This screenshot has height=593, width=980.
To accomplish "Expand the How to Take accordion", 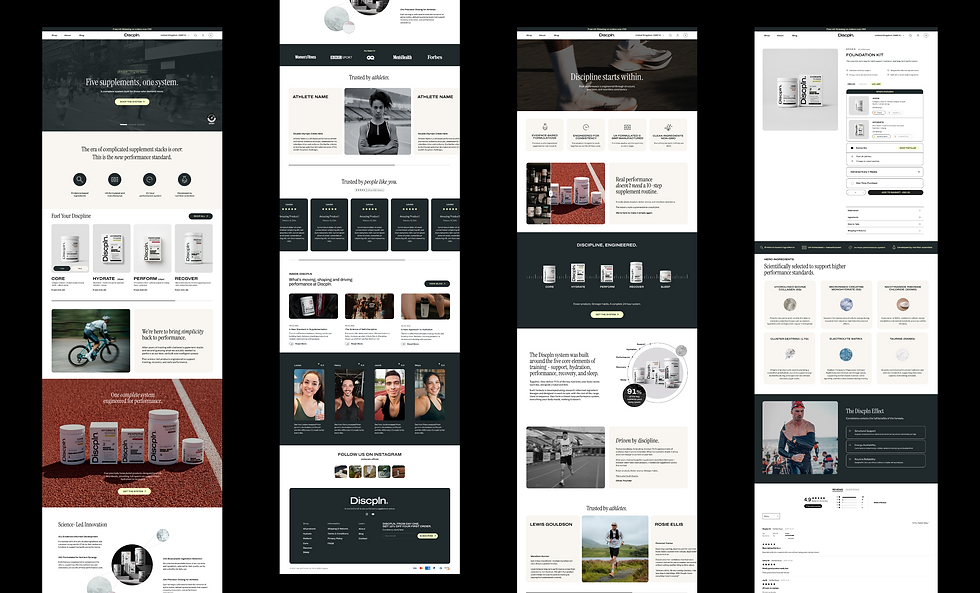I will [884, 224].
